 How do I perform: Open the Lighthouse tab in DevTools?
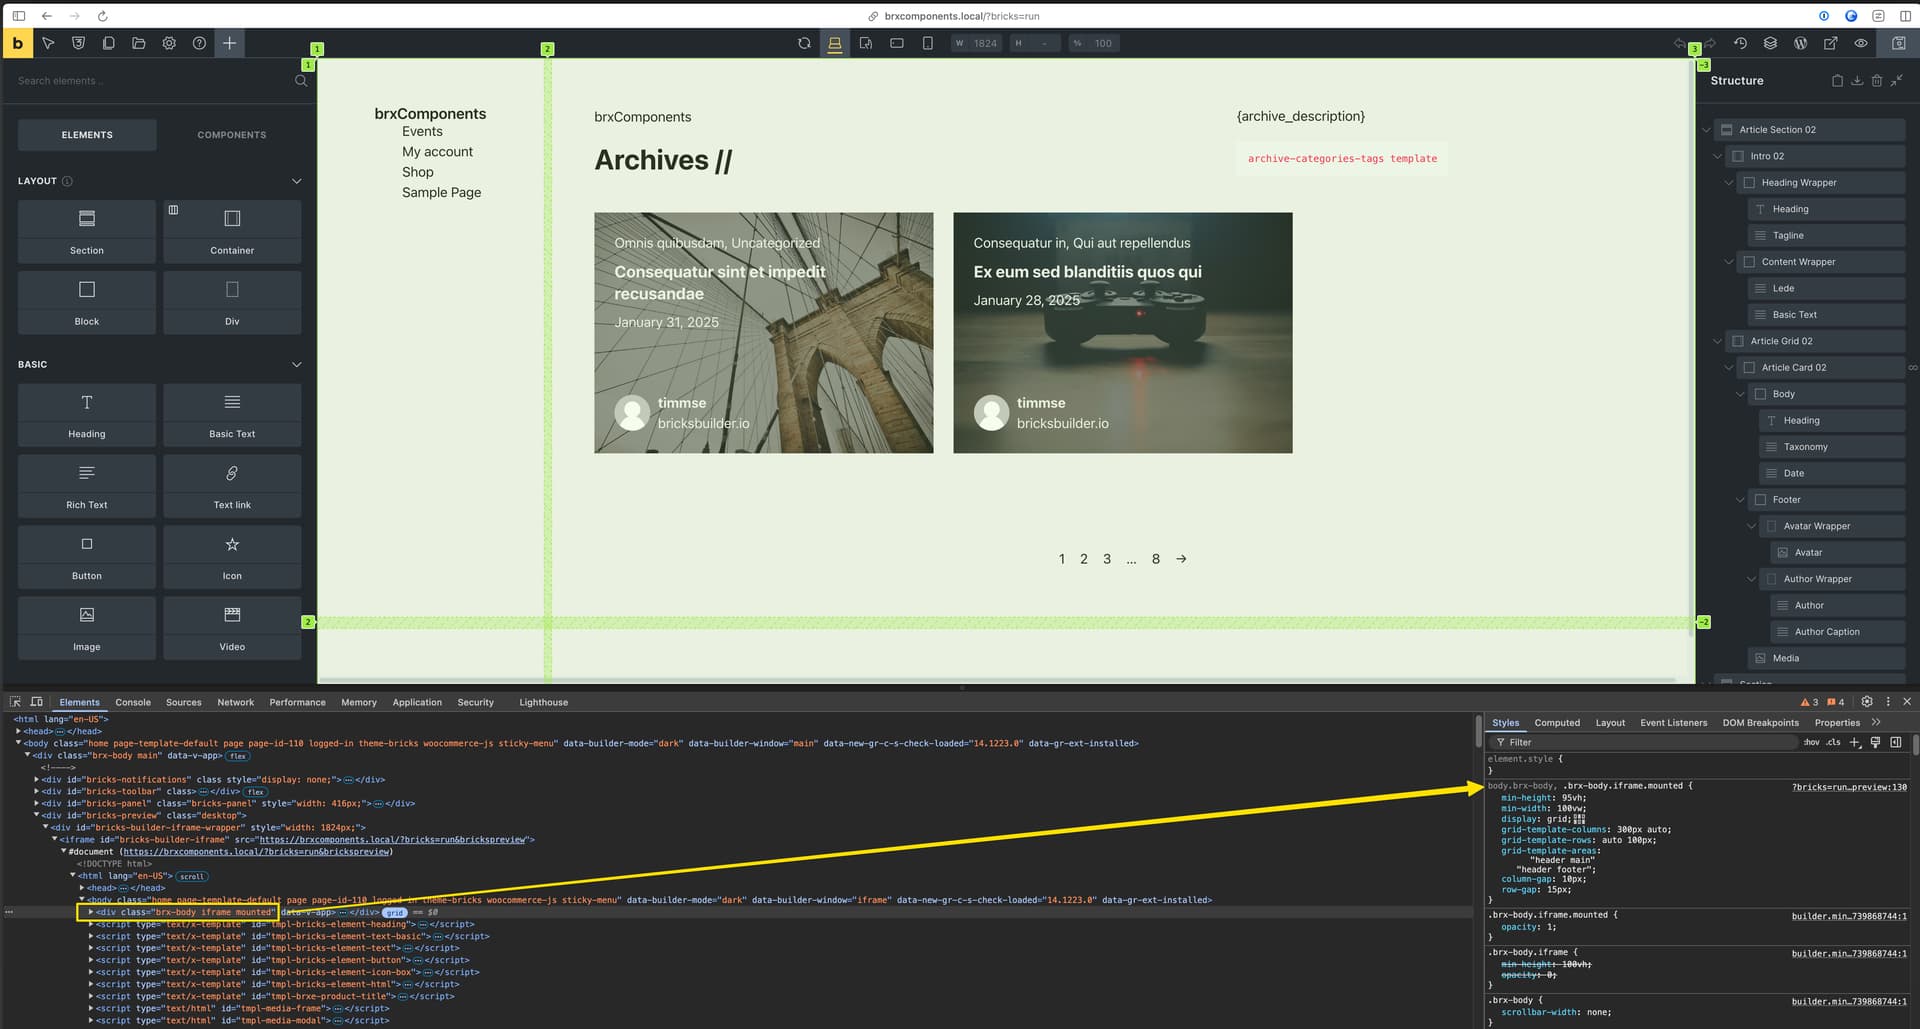pos(543,702)
